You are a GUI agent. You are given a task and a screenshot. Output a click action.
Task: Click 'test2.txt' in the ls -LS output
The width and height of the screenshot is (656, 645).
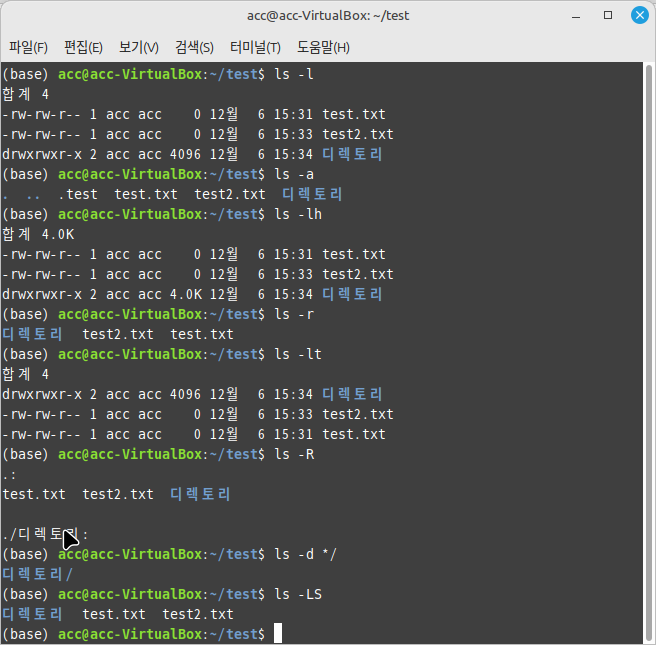(198, 614)
